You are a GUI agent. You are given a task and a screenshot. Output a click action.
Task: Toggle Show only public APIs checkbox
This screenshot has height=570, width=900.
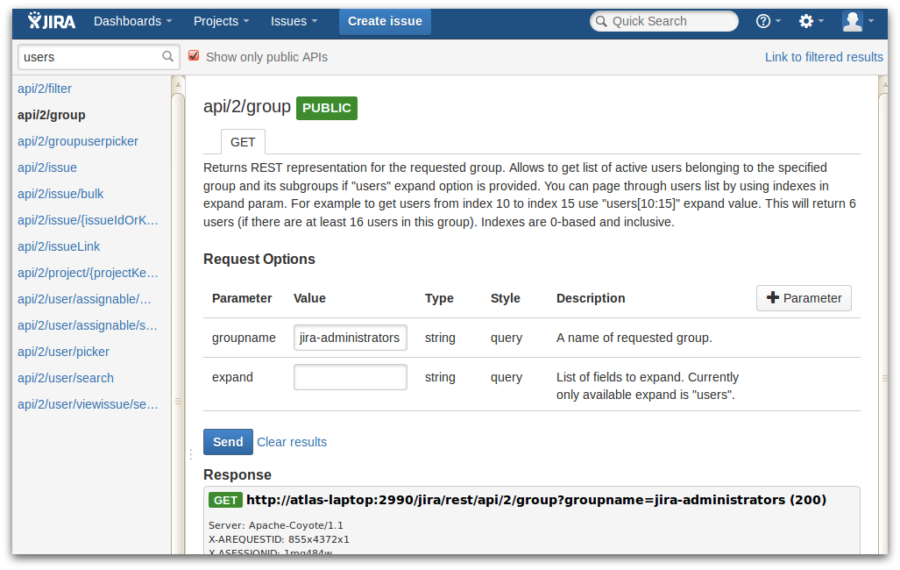coord(194,56)
